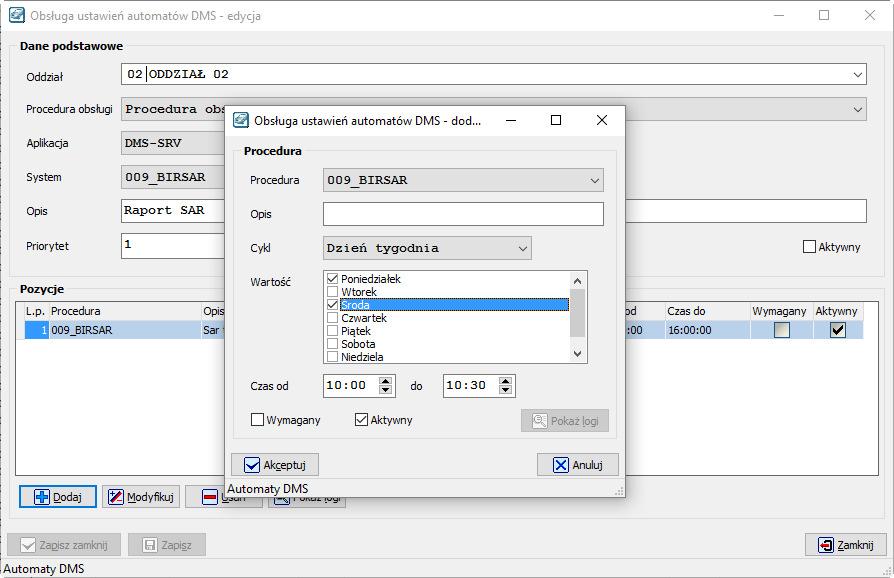Click the Anuluj button in the dialog
This screenshot has width=894, height=578.
(x=578, y=465)
